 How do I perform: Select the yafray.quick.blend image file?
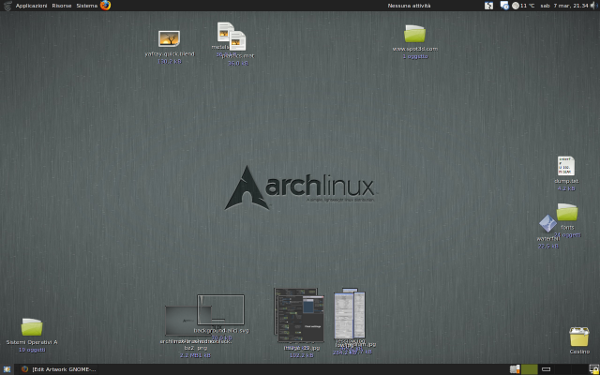(x=169, y=39)
